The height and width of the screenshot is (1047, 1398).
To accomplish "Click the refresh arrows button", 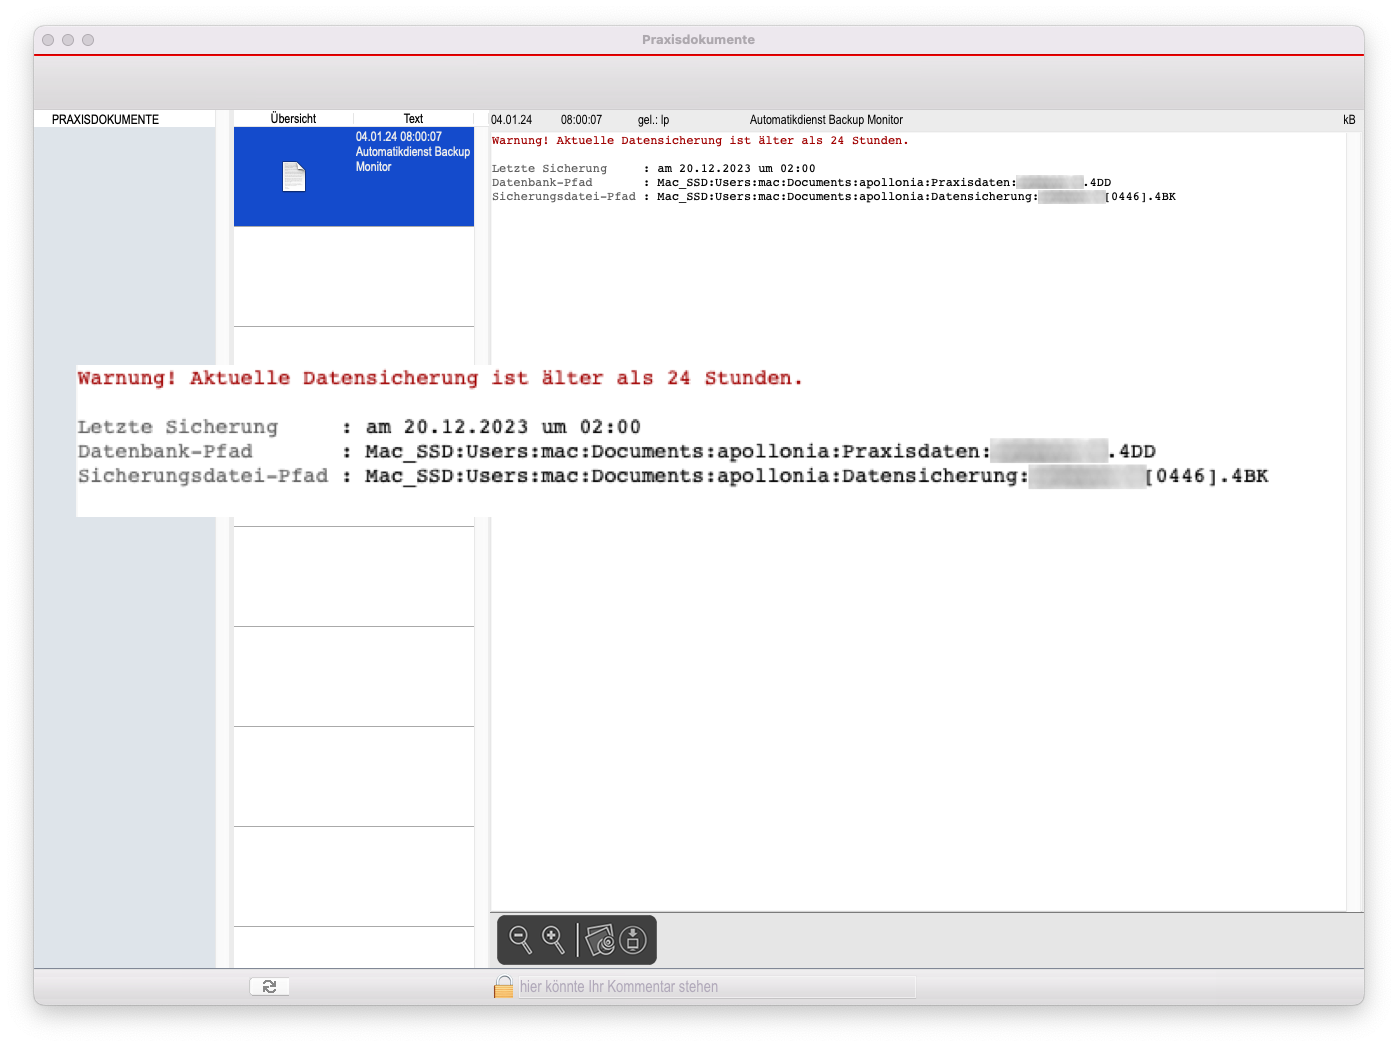I will [x=269, y=986].
